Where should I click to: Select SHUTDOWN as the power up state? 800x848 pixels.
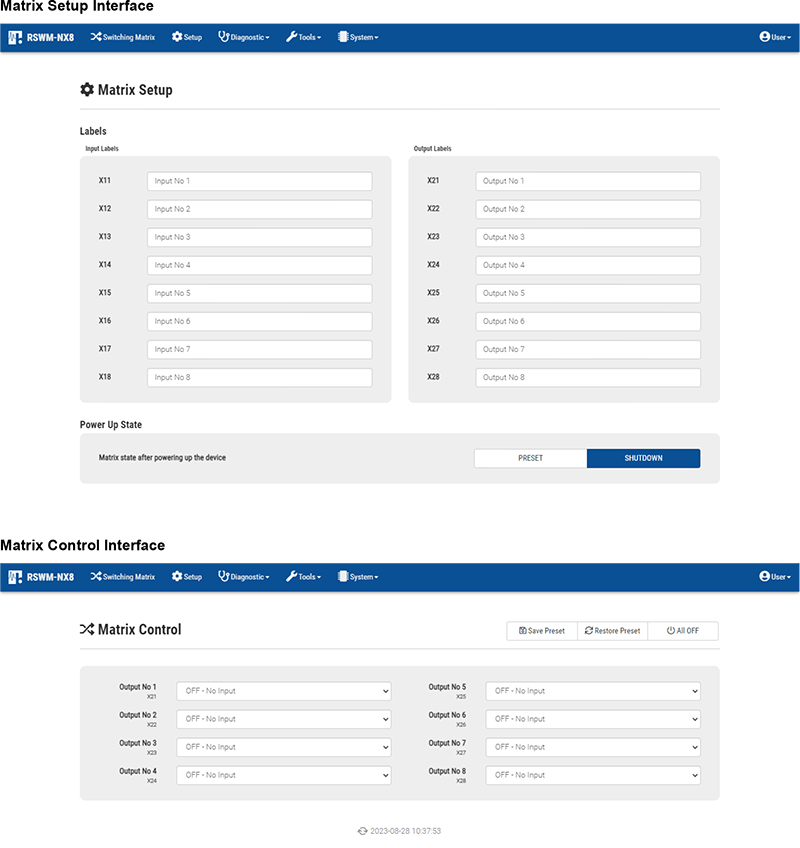[x=643, y=458]
